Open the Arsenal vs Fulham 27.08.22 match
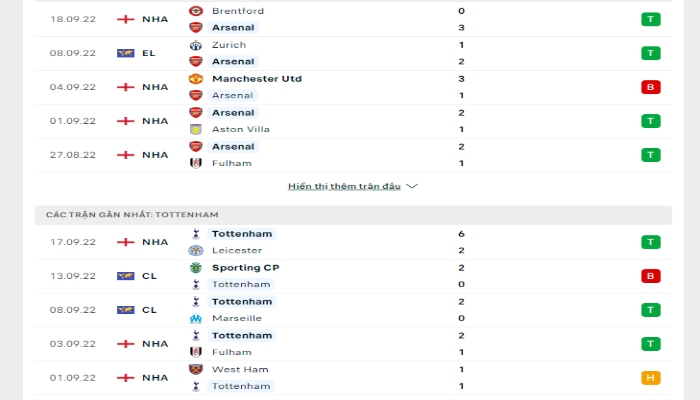This screenshot has width=700, height=400. [x=353, y=155]
